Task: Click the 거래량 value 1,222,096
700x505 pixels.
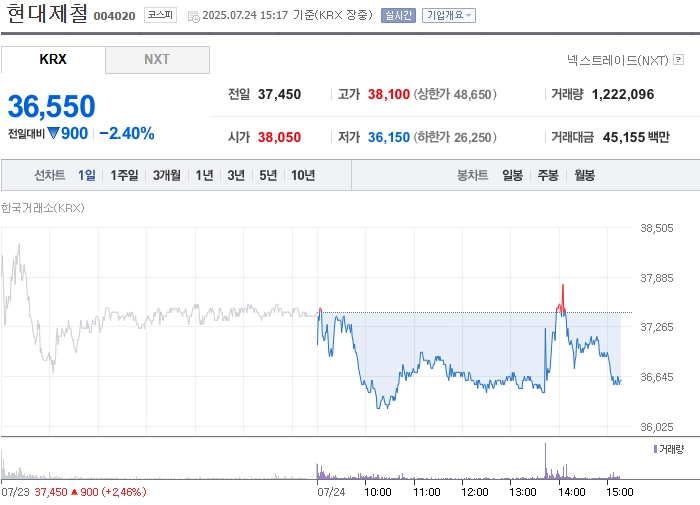Action: tap(623, 94)
